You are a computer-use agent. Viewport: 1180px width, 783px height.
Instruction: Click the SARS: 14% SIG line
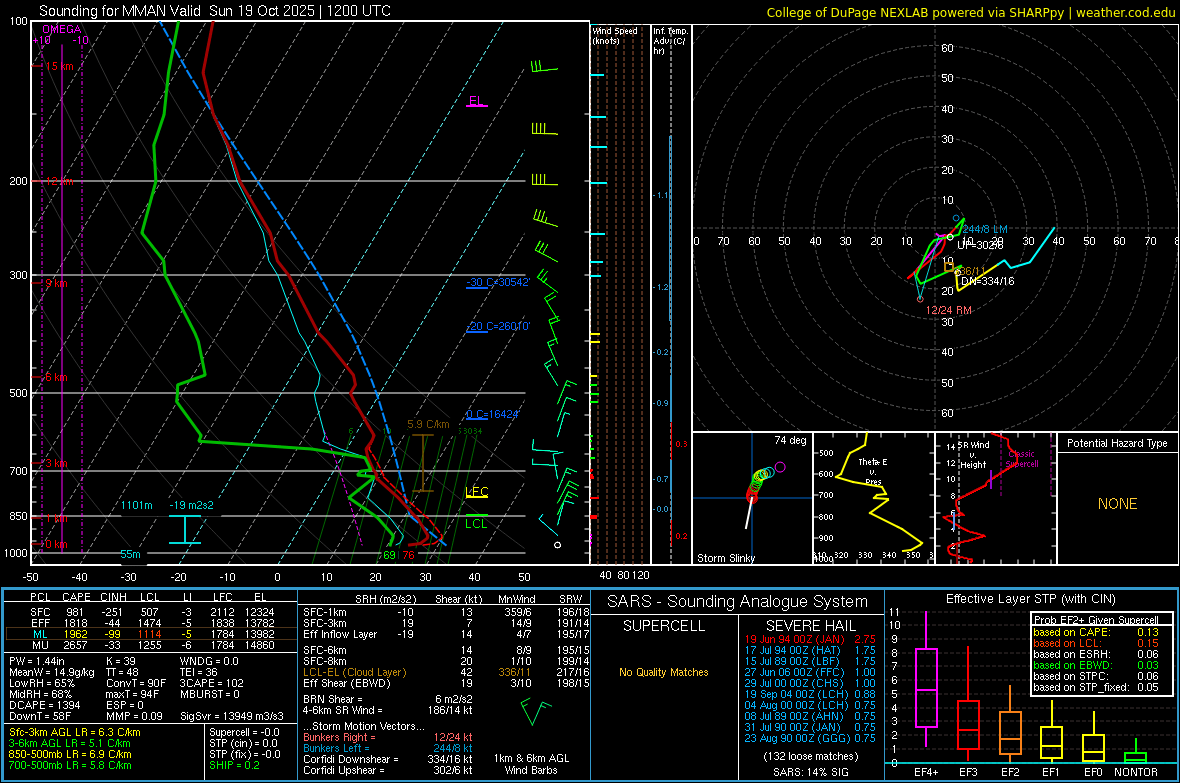point(810,772)
